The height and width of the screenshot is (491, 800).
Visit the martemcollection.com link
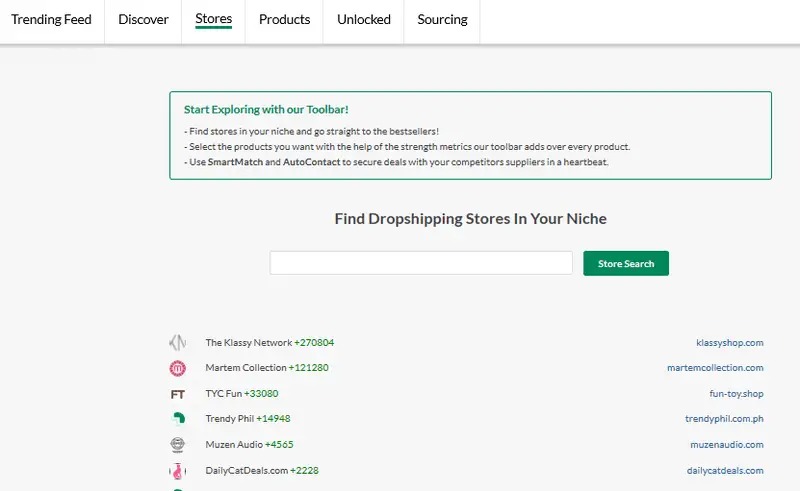point(715,368)
